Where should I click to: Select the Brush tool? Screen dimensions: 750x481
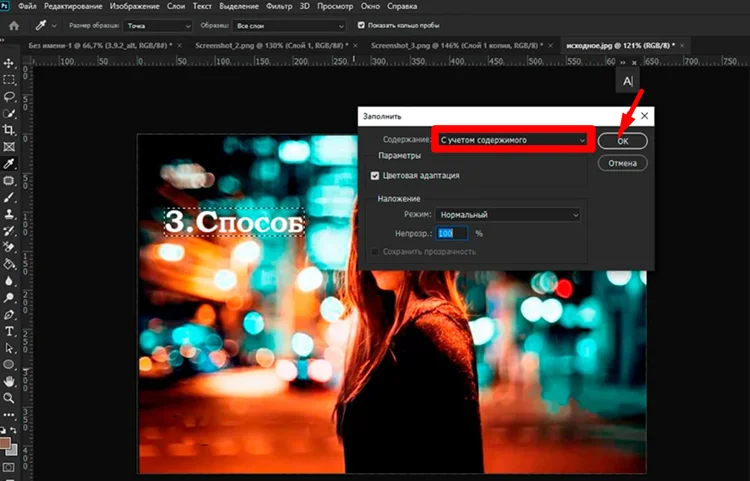point(9,197)
